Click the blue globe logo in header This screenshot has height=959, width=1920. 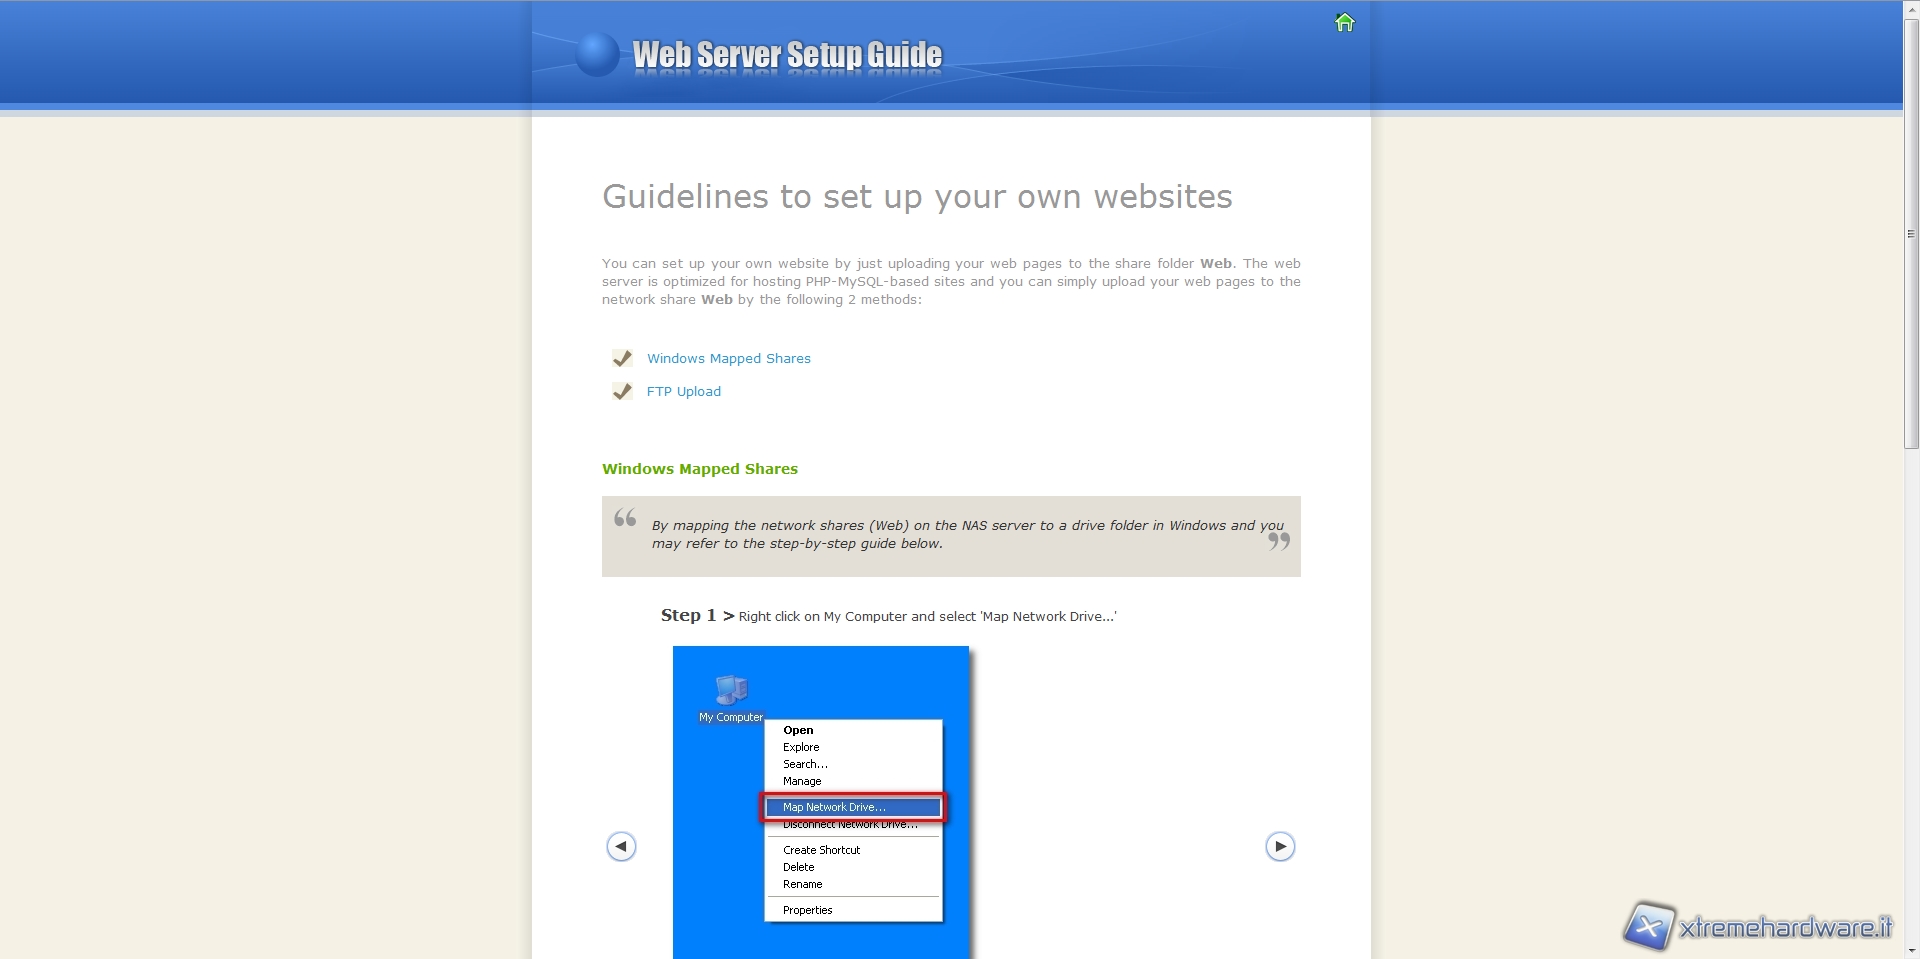coord(597,55)
